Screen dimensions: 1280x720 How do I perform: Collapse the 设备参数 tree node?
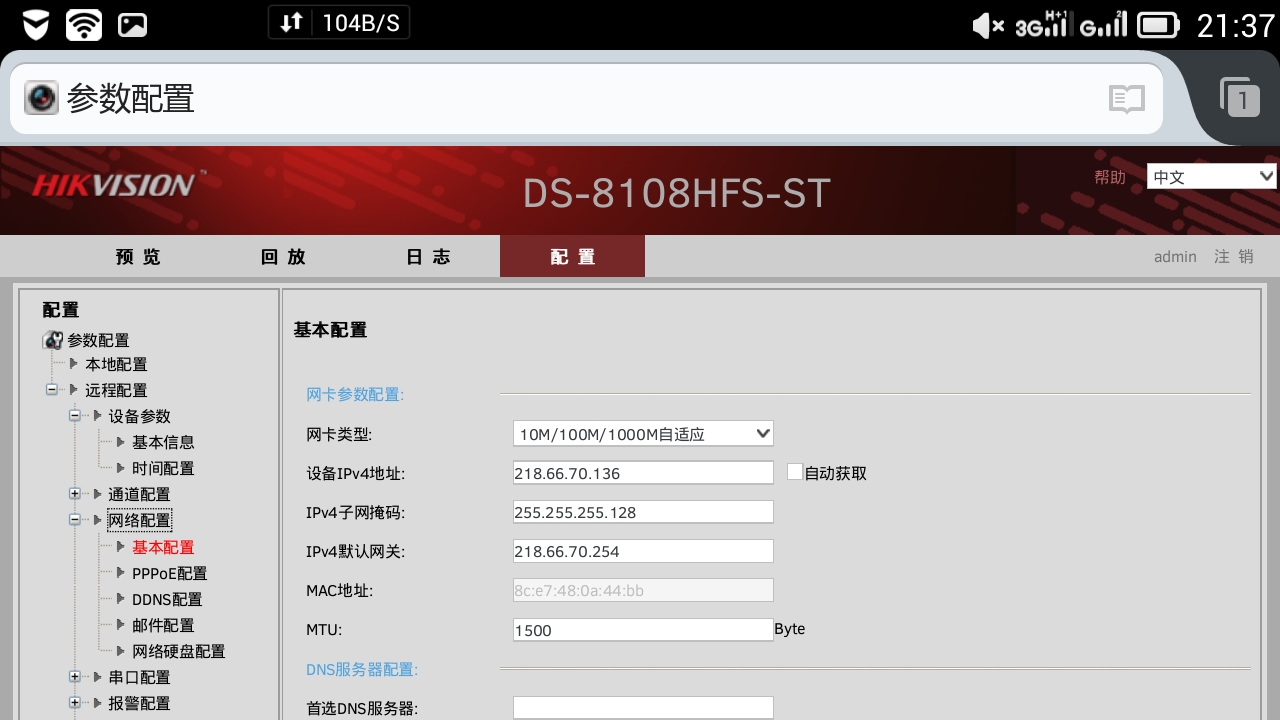[x=75, y=415]
